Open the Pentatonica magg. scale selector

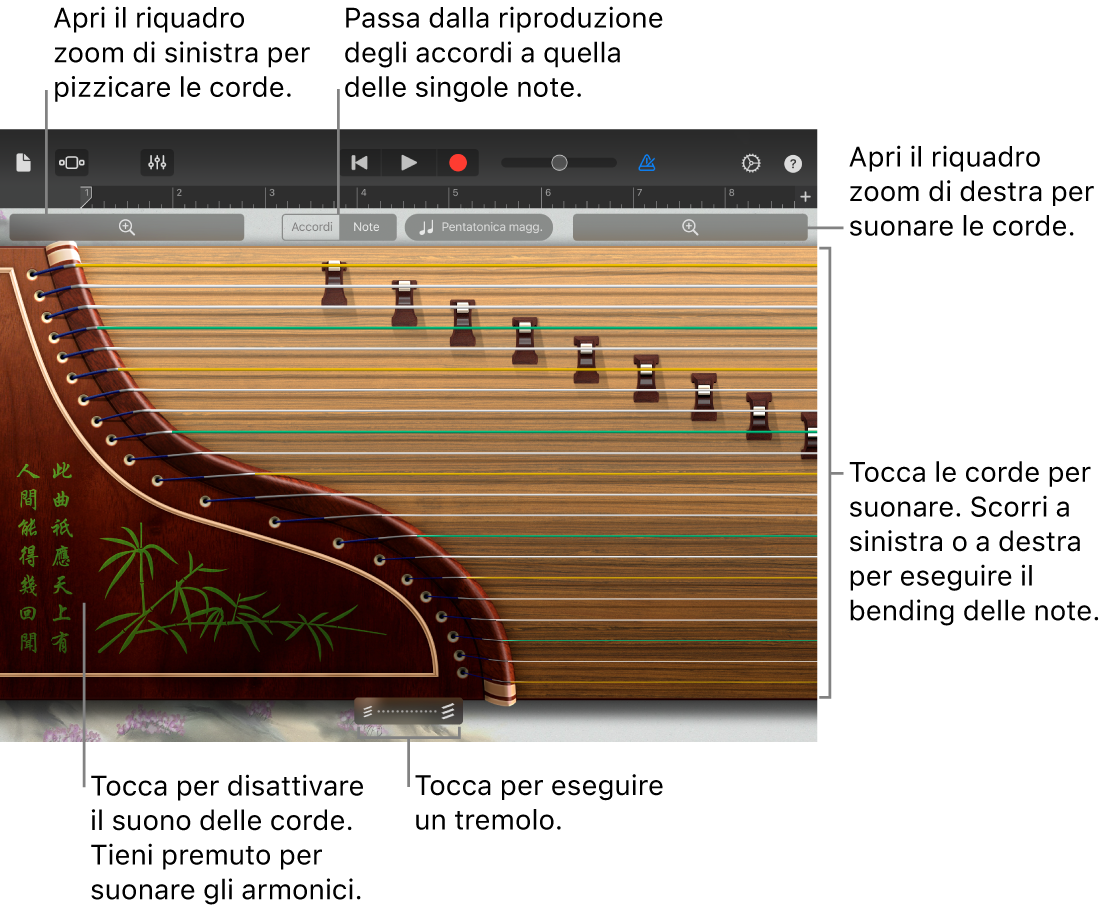(490, 227)
